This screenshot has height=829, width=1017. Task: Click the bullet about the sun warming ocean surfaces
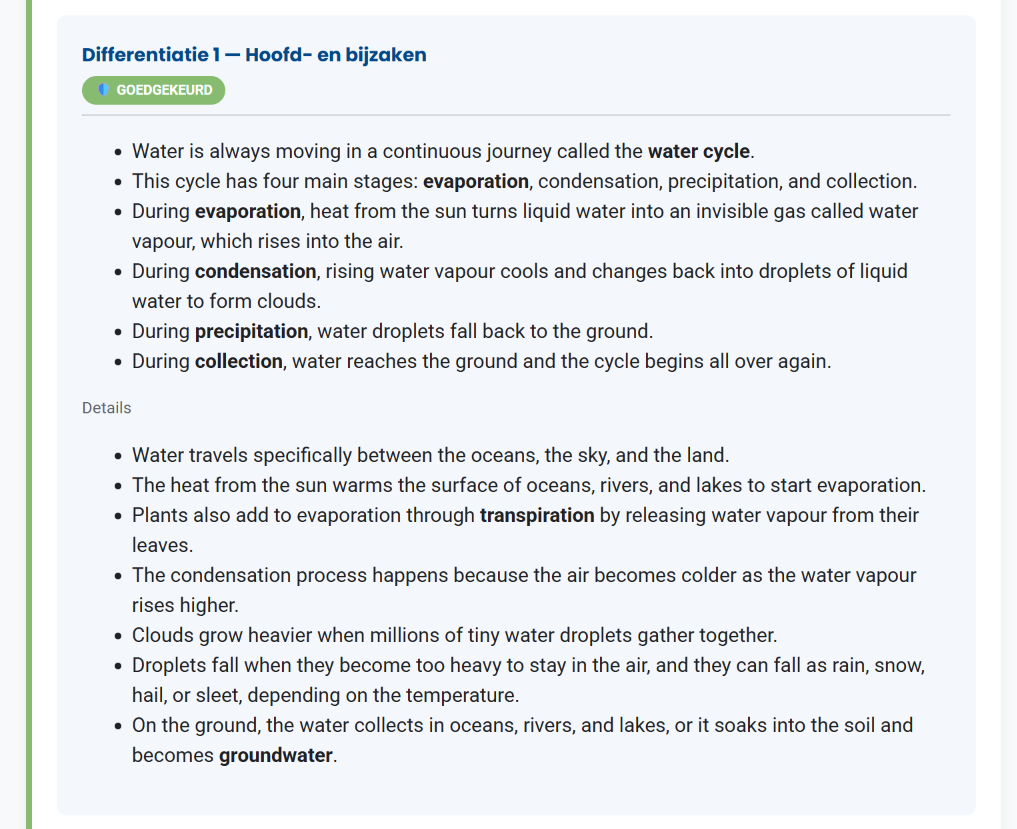[x=529, y=485]
